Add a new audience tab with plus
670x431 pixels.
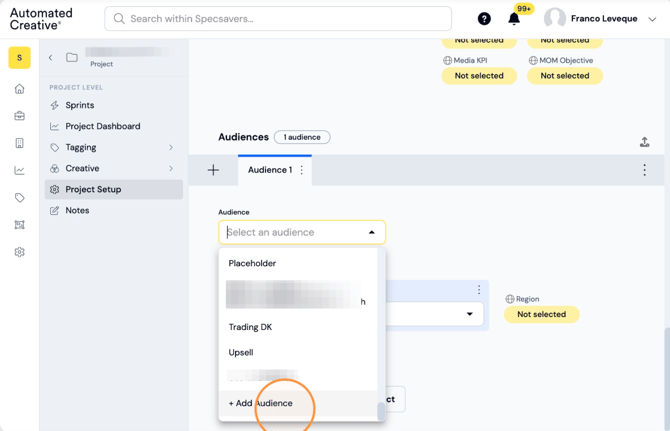point(213,170)
